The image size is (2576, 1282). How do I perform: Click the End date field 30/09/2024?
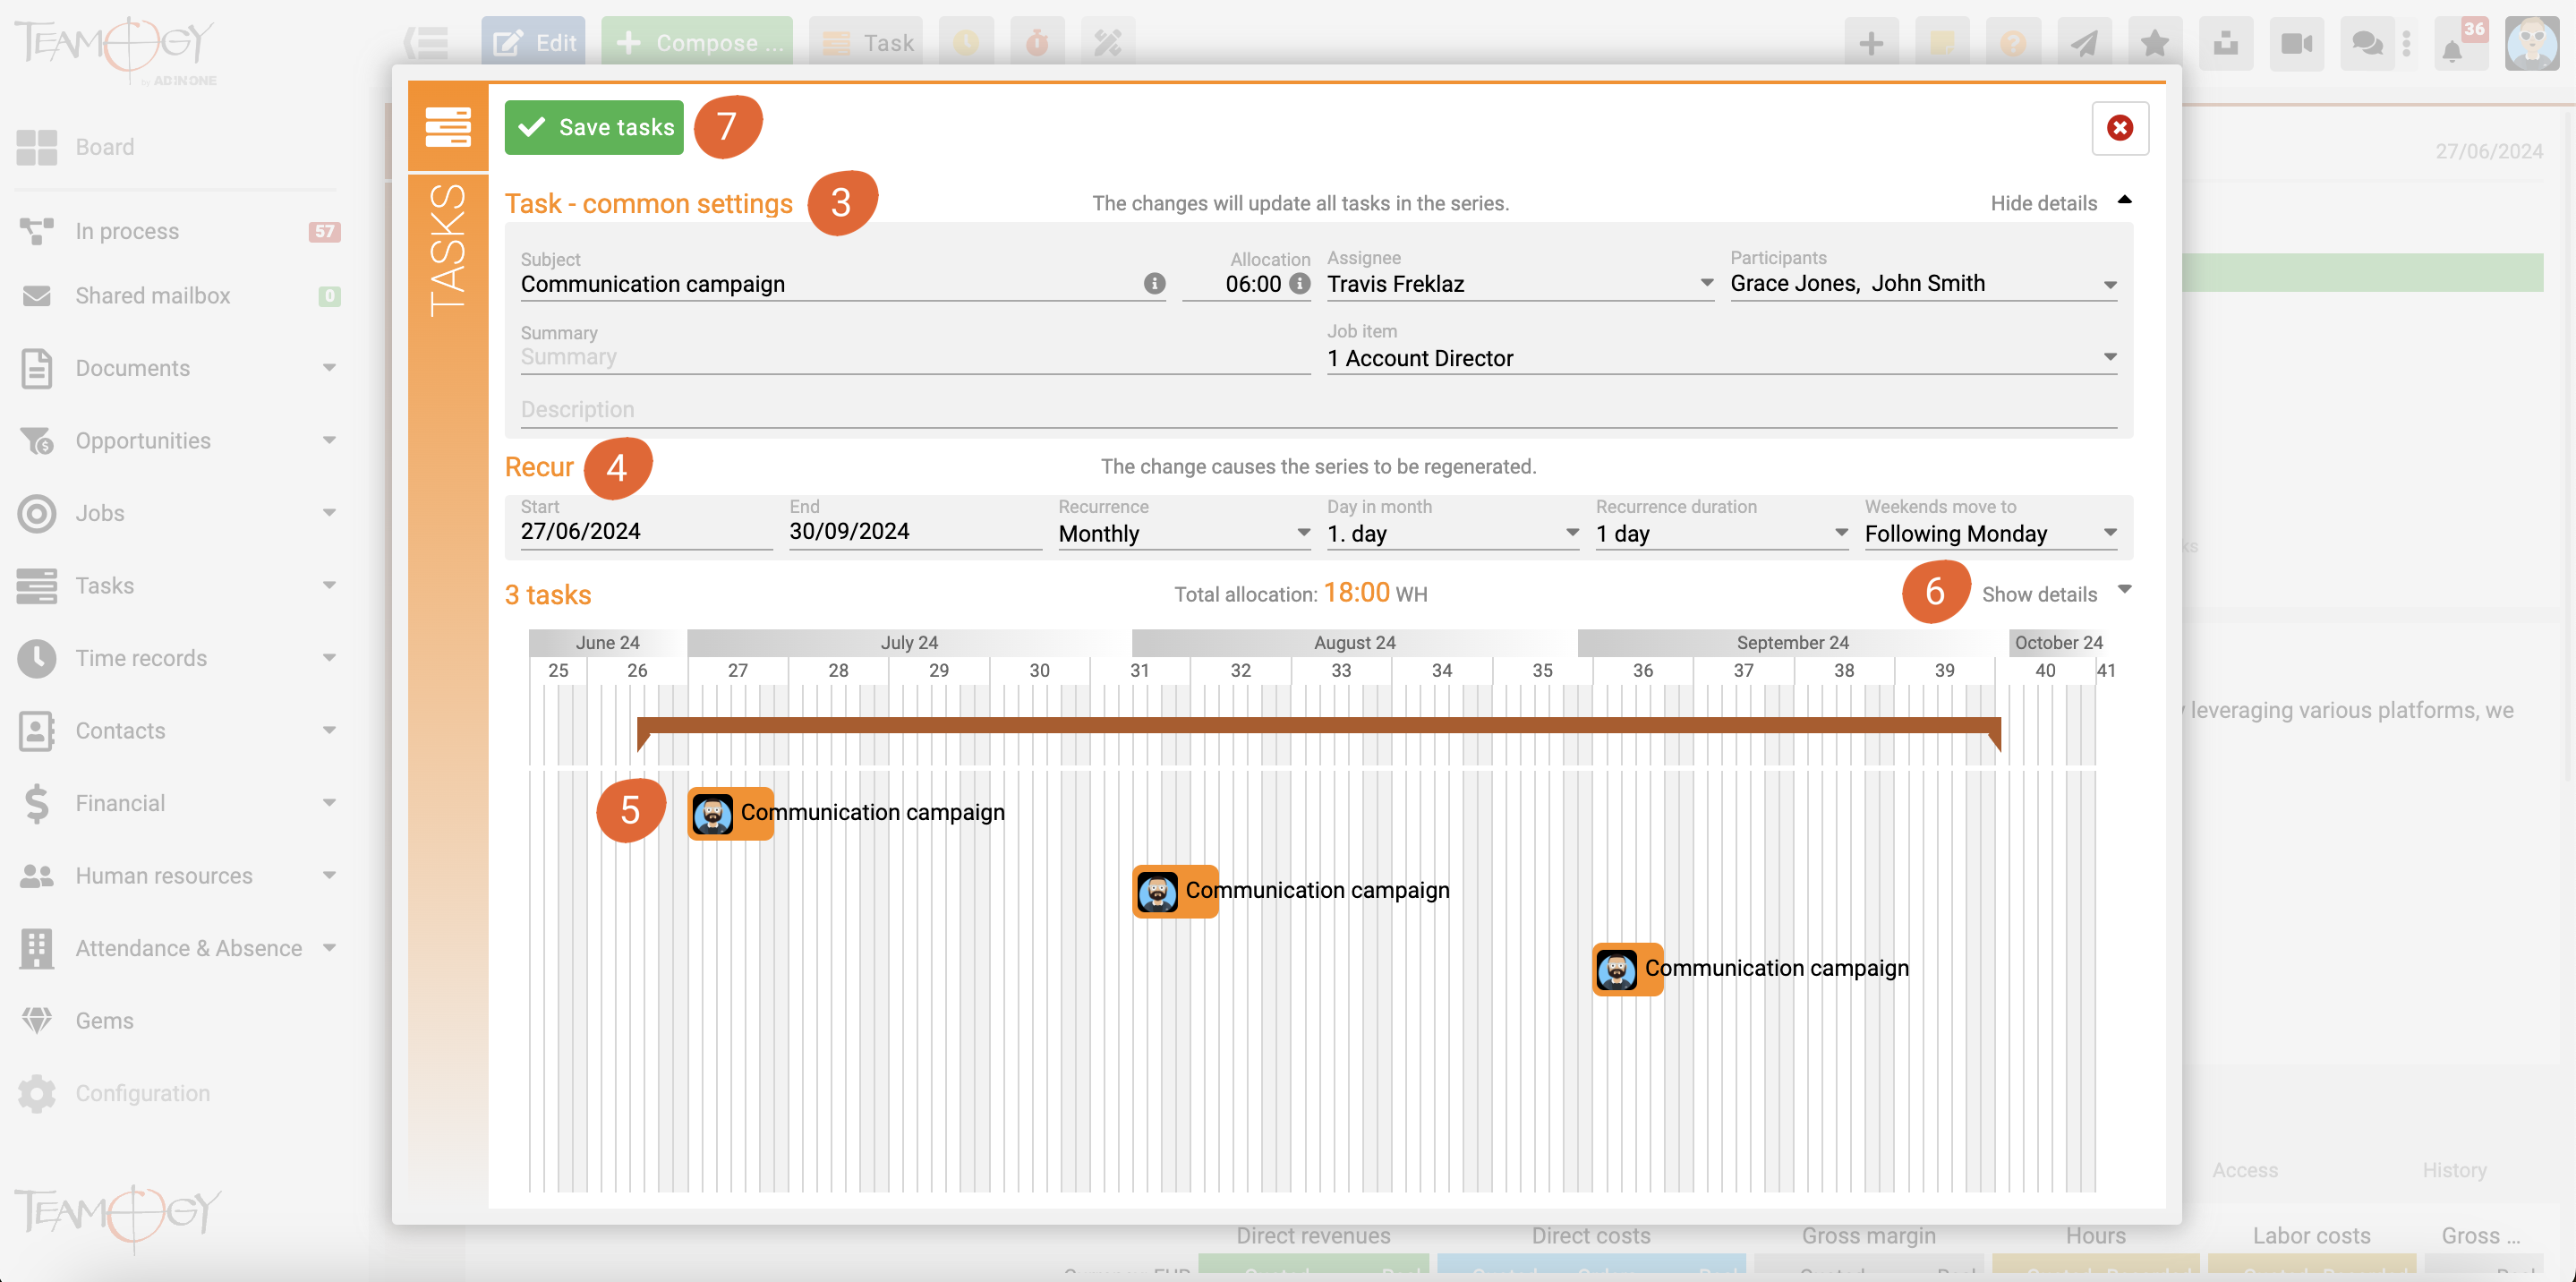pyautogui.click(x=915, y=531)
